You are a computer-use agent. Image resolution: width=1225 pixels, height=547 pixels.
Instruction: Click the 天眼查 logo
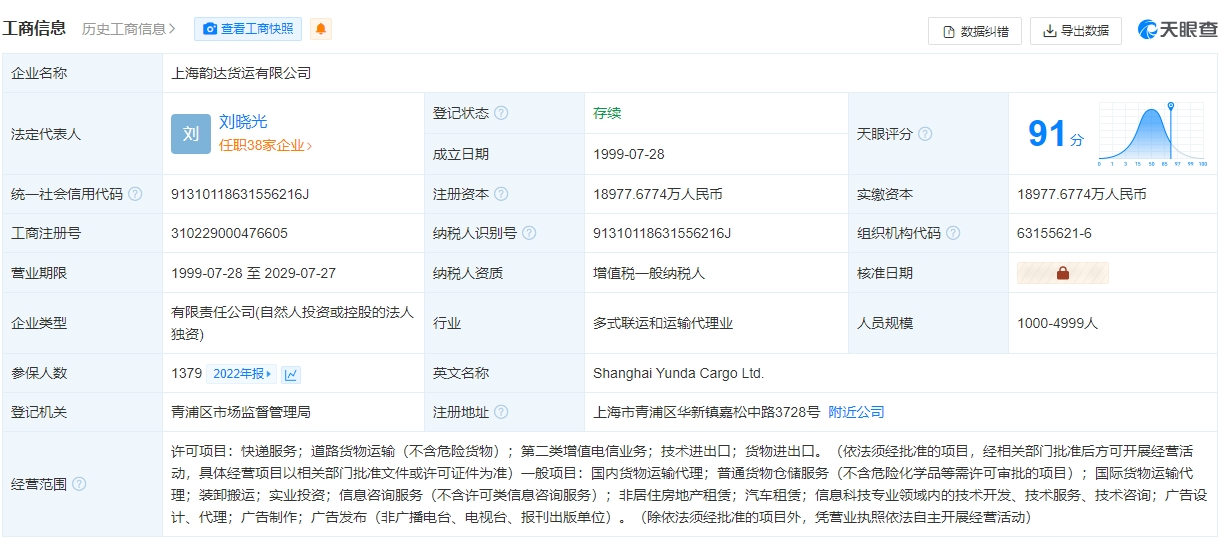[1178, 30]
